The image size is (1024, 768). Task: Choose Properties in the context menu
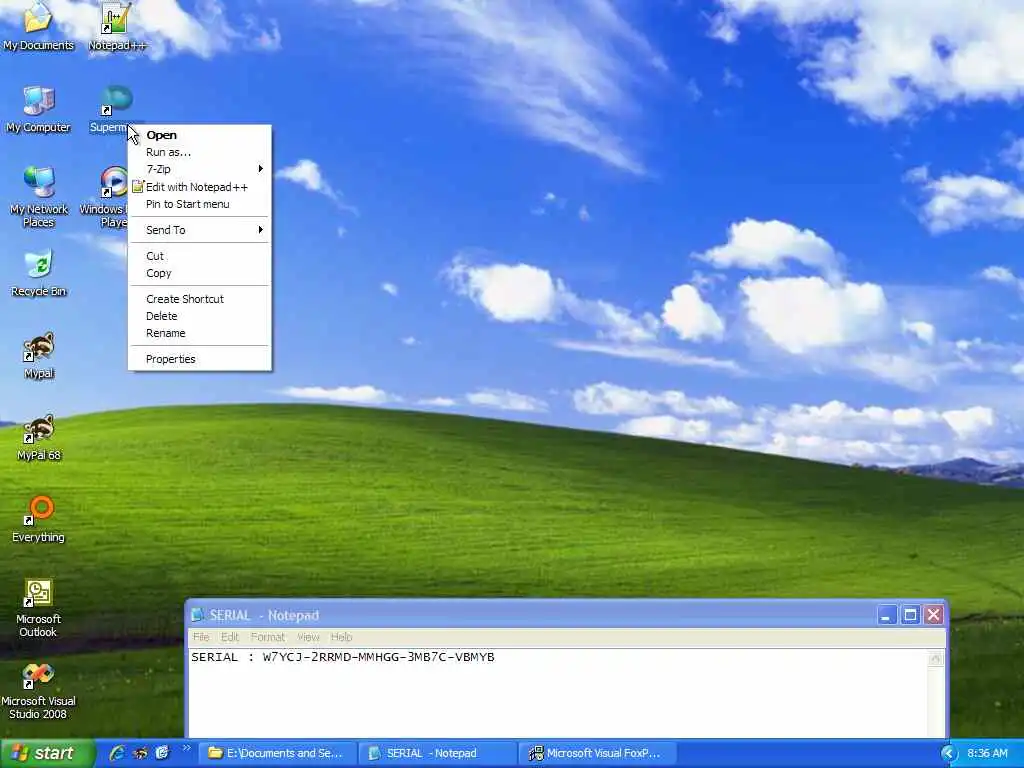[x=199, y=359]
